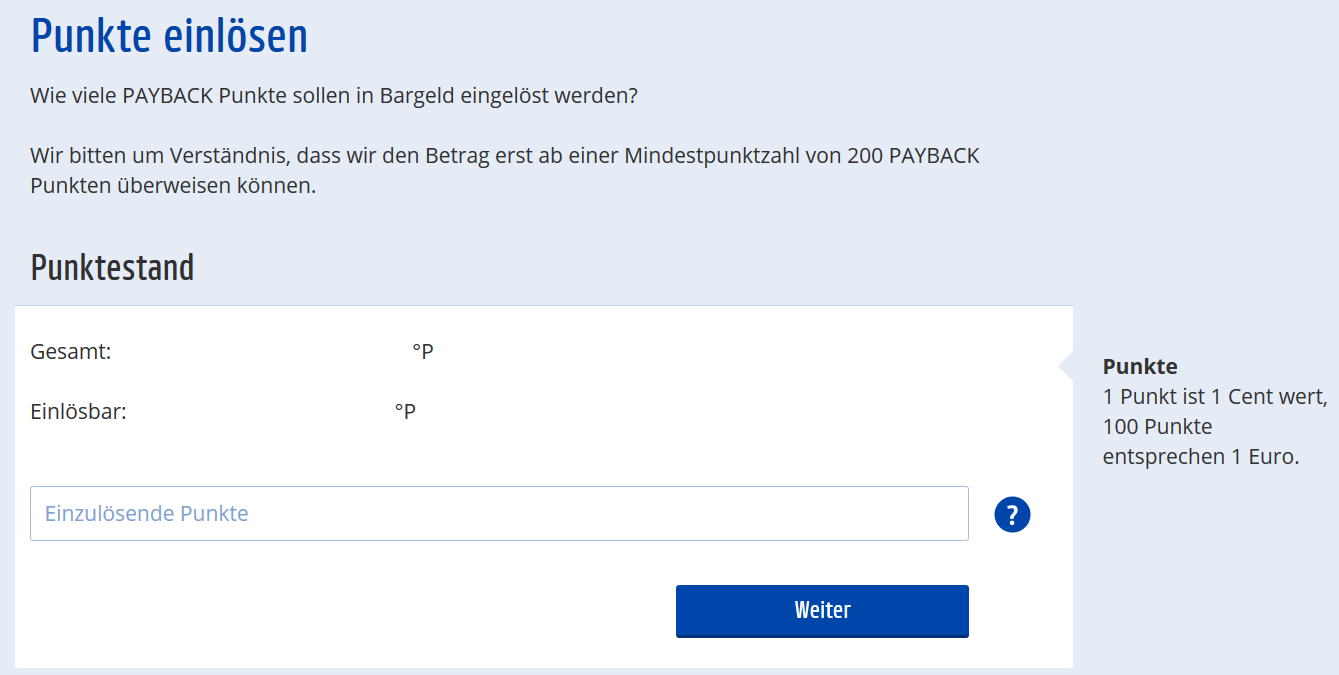Click the circular help icon next to input
Viewport: 1339px width, 675px height.
1012,513
